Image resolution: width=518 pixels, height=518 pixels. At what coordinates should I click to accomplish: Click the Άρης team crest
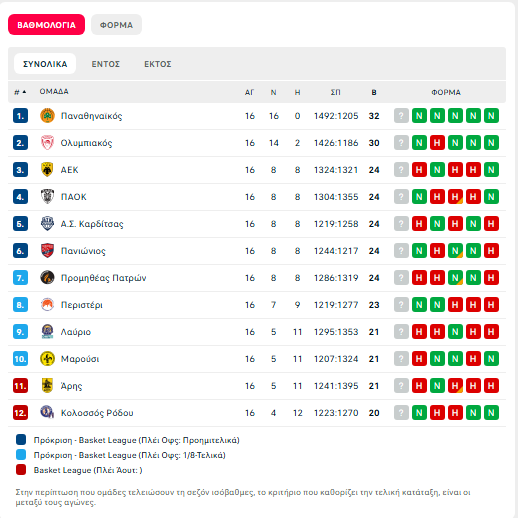click(47, 386)
